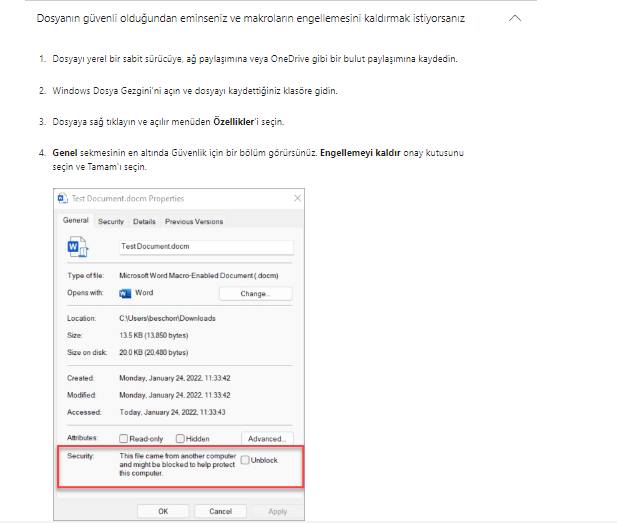Image resolution: width=617 pixels, height=523 pixels.
Task: Switch to the Security tab
Action: coord(110,221)
